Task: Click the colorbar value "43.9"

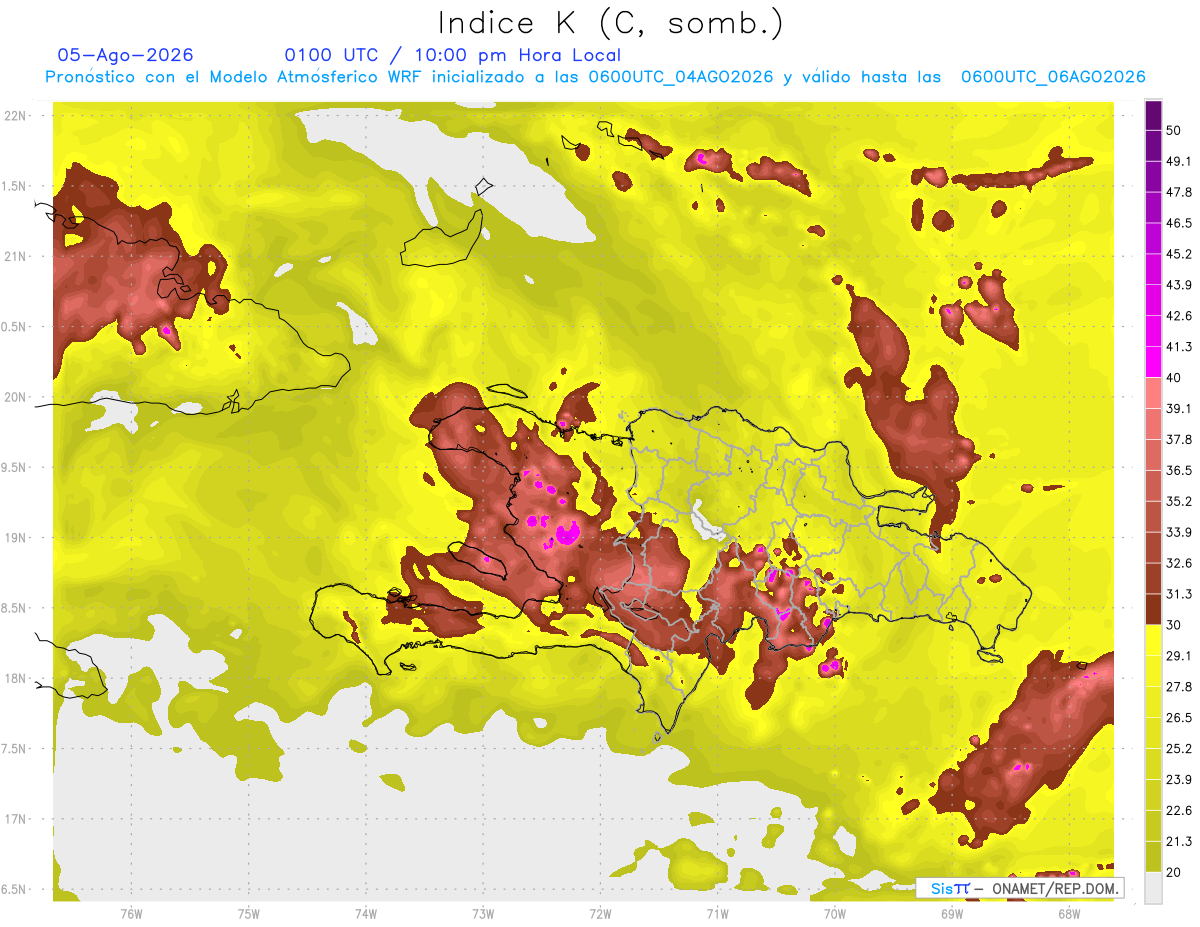Action: tap(1180, 285)
